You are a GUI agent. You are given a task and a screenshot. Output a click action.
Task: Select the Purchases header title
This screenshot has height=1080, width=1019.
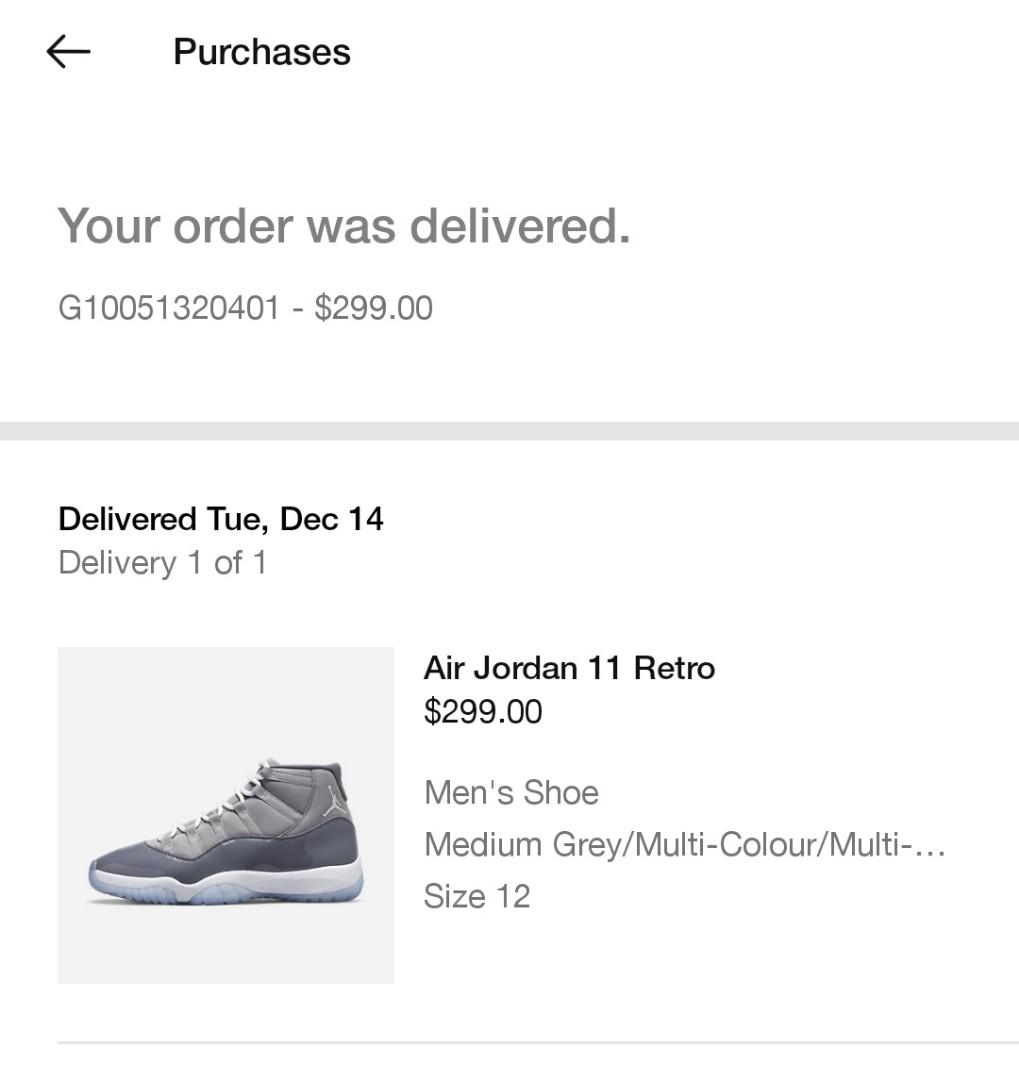[x=262, y=52]
